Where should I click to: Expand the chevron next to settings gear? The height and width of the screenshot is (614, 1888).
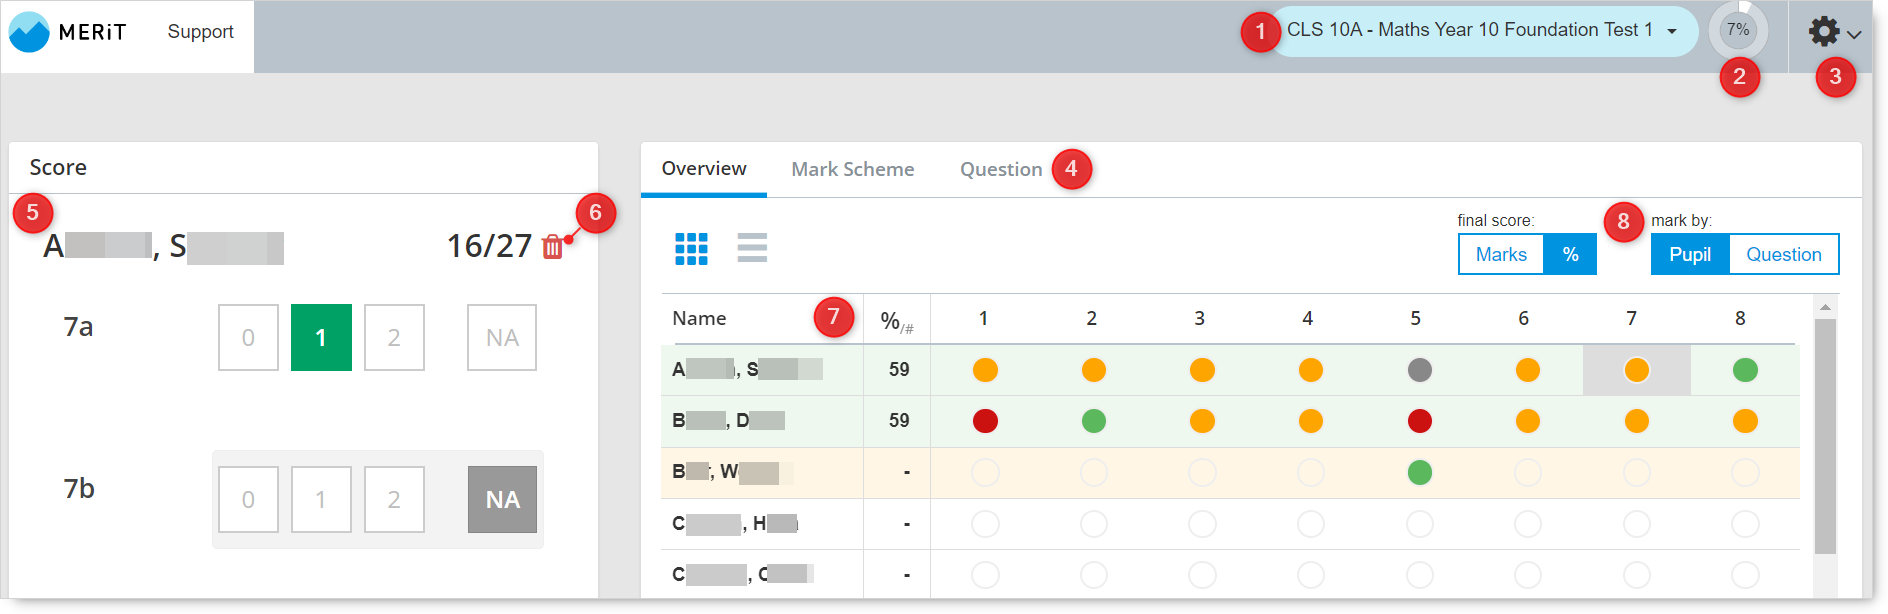pos(1854,35)
